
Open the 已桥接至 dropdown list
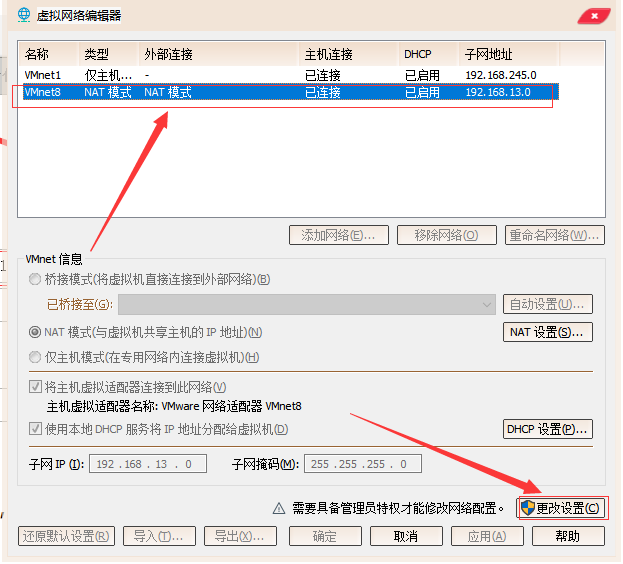pos(307,305)
